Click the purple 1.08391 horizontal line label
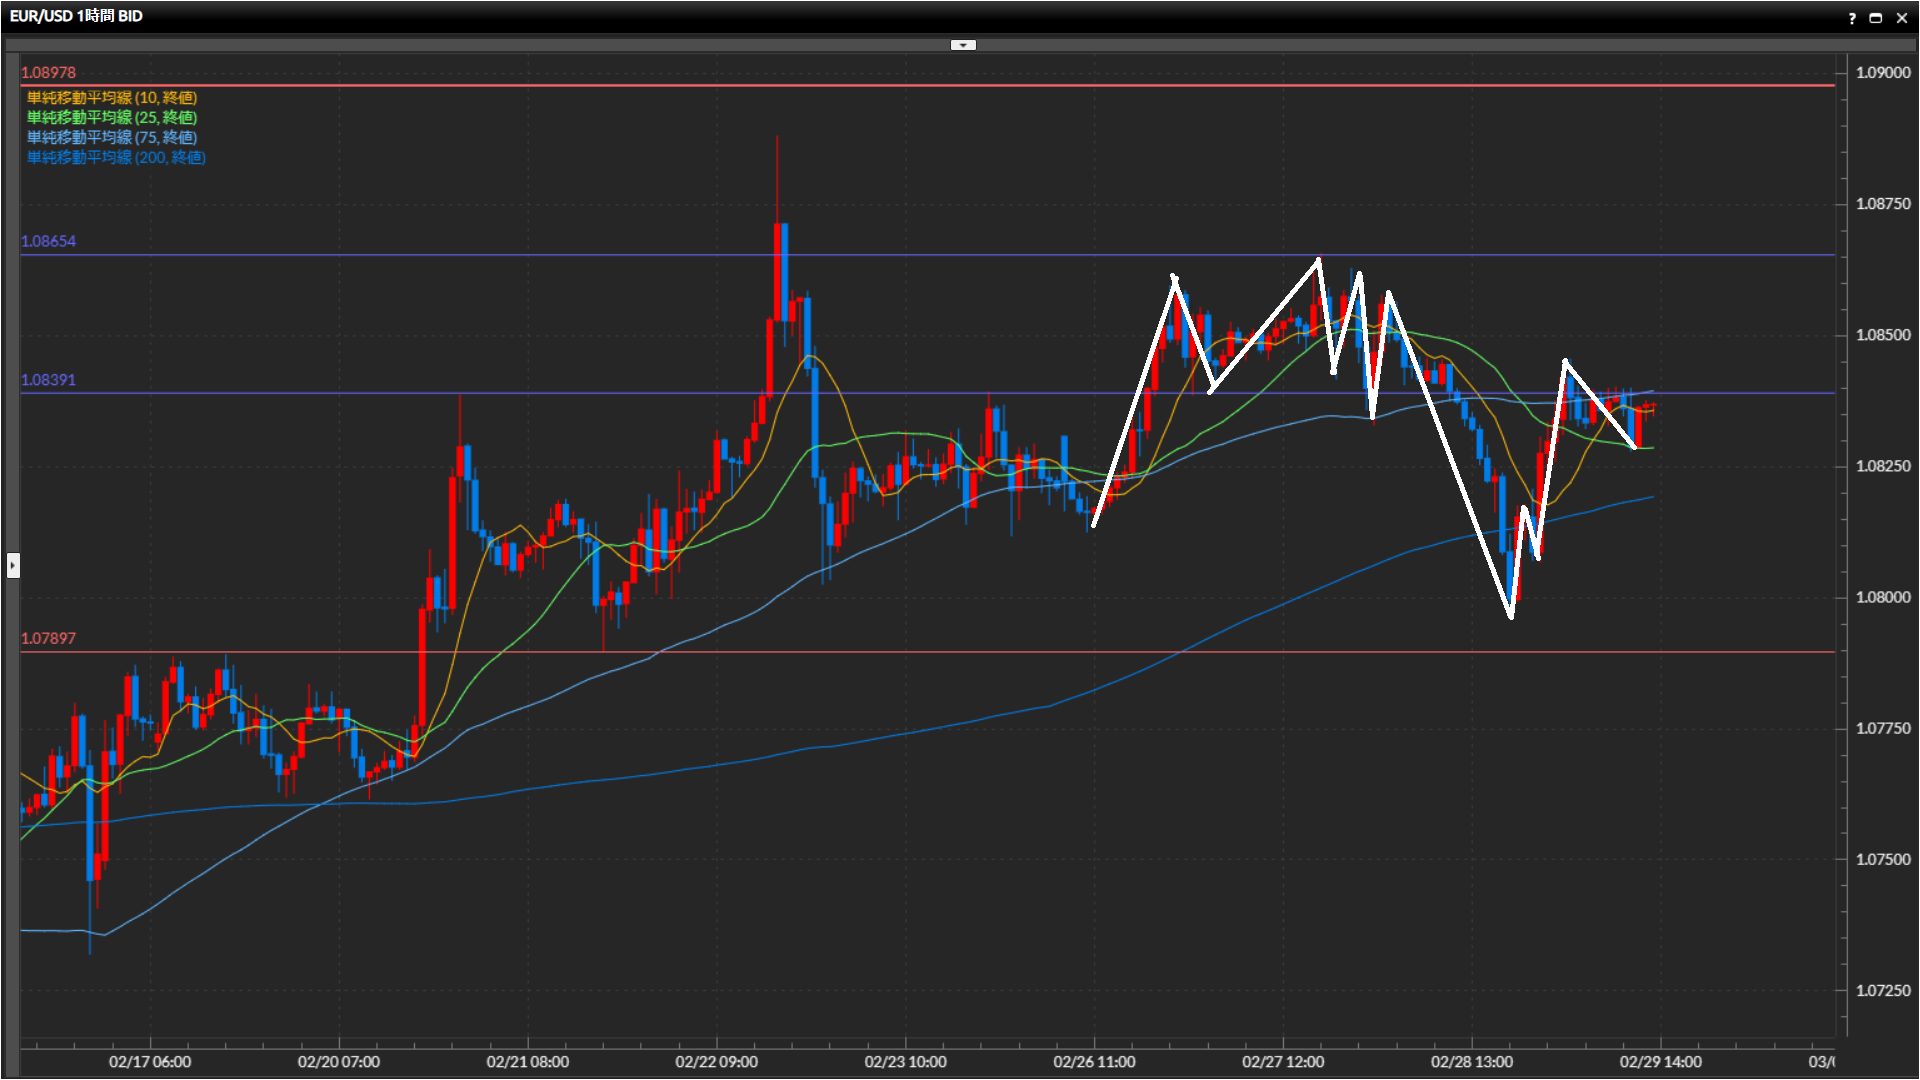This screenshot has height=1080, width=1920. coord(48,381)
